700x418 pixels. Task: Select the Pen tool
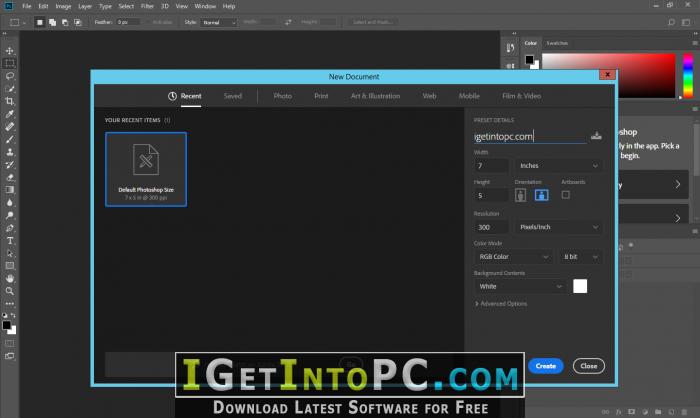point(9,228)
